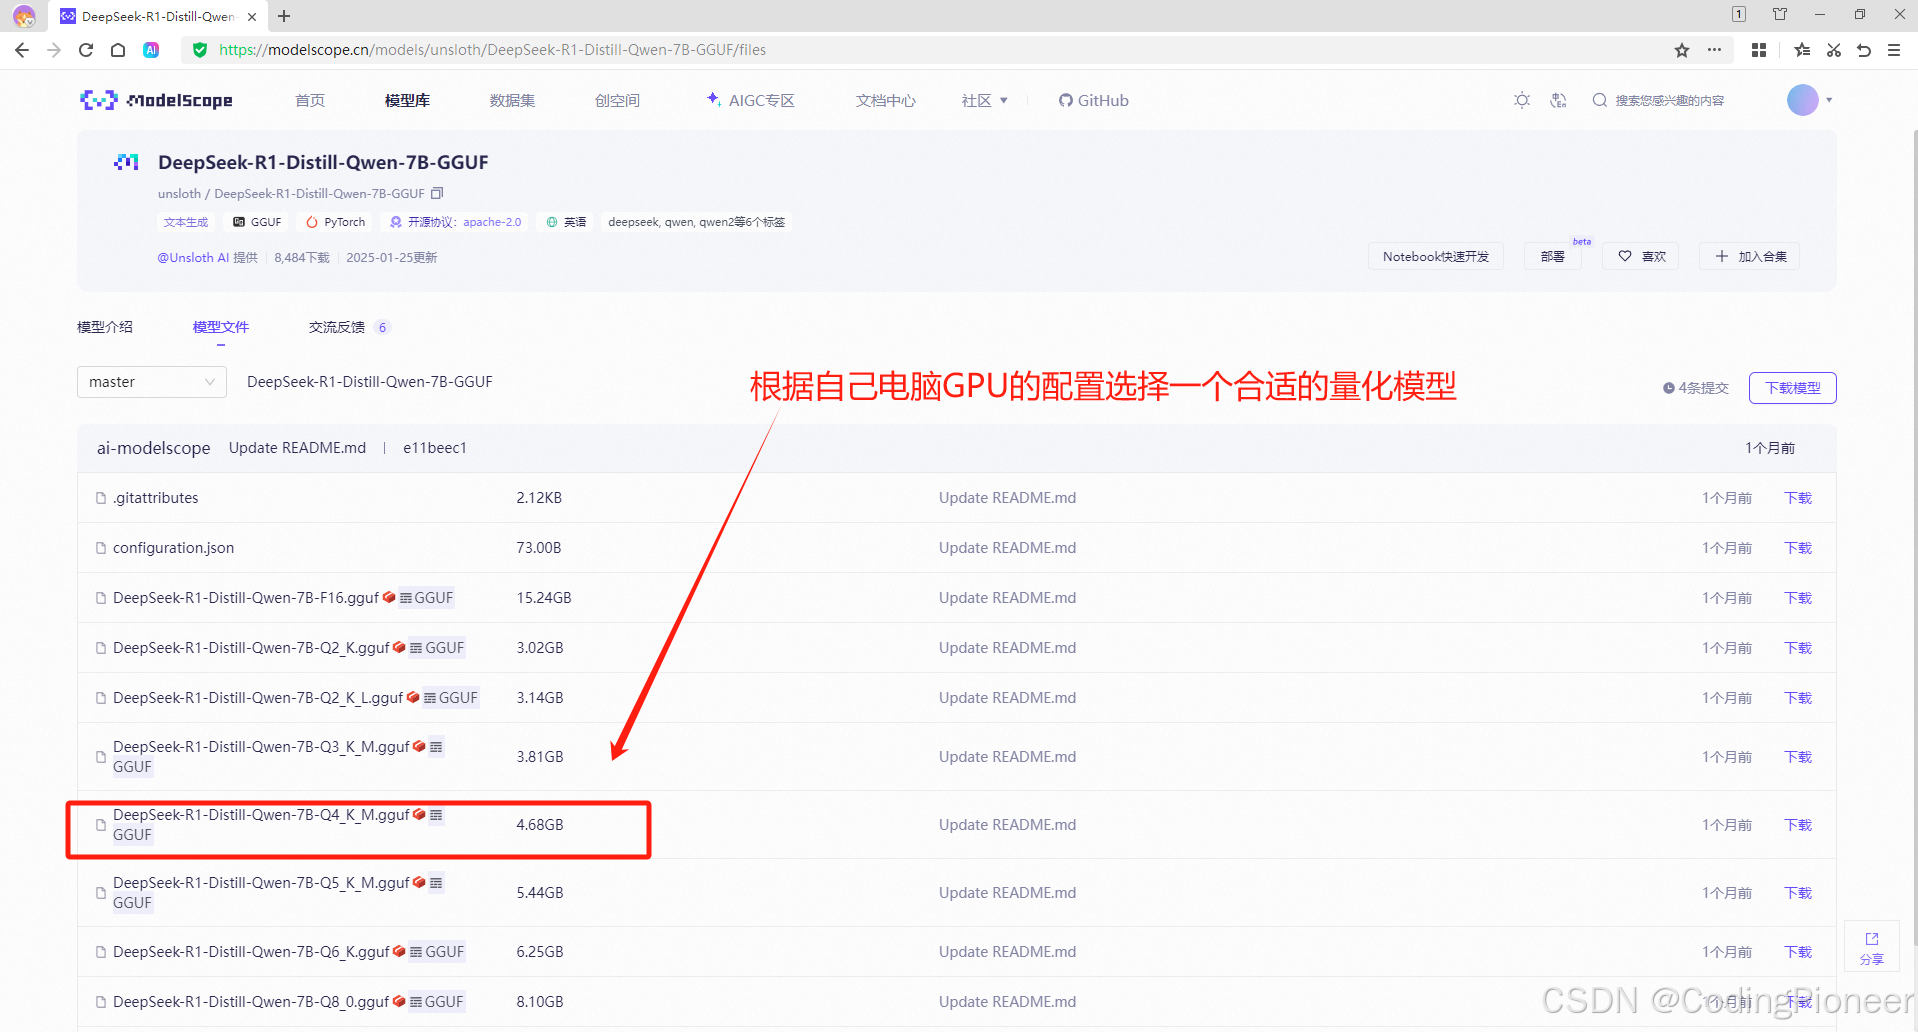Open browser home page icon
Image resolution: width=1918 pixels, height=1032 pixels.
click(118, 50)
